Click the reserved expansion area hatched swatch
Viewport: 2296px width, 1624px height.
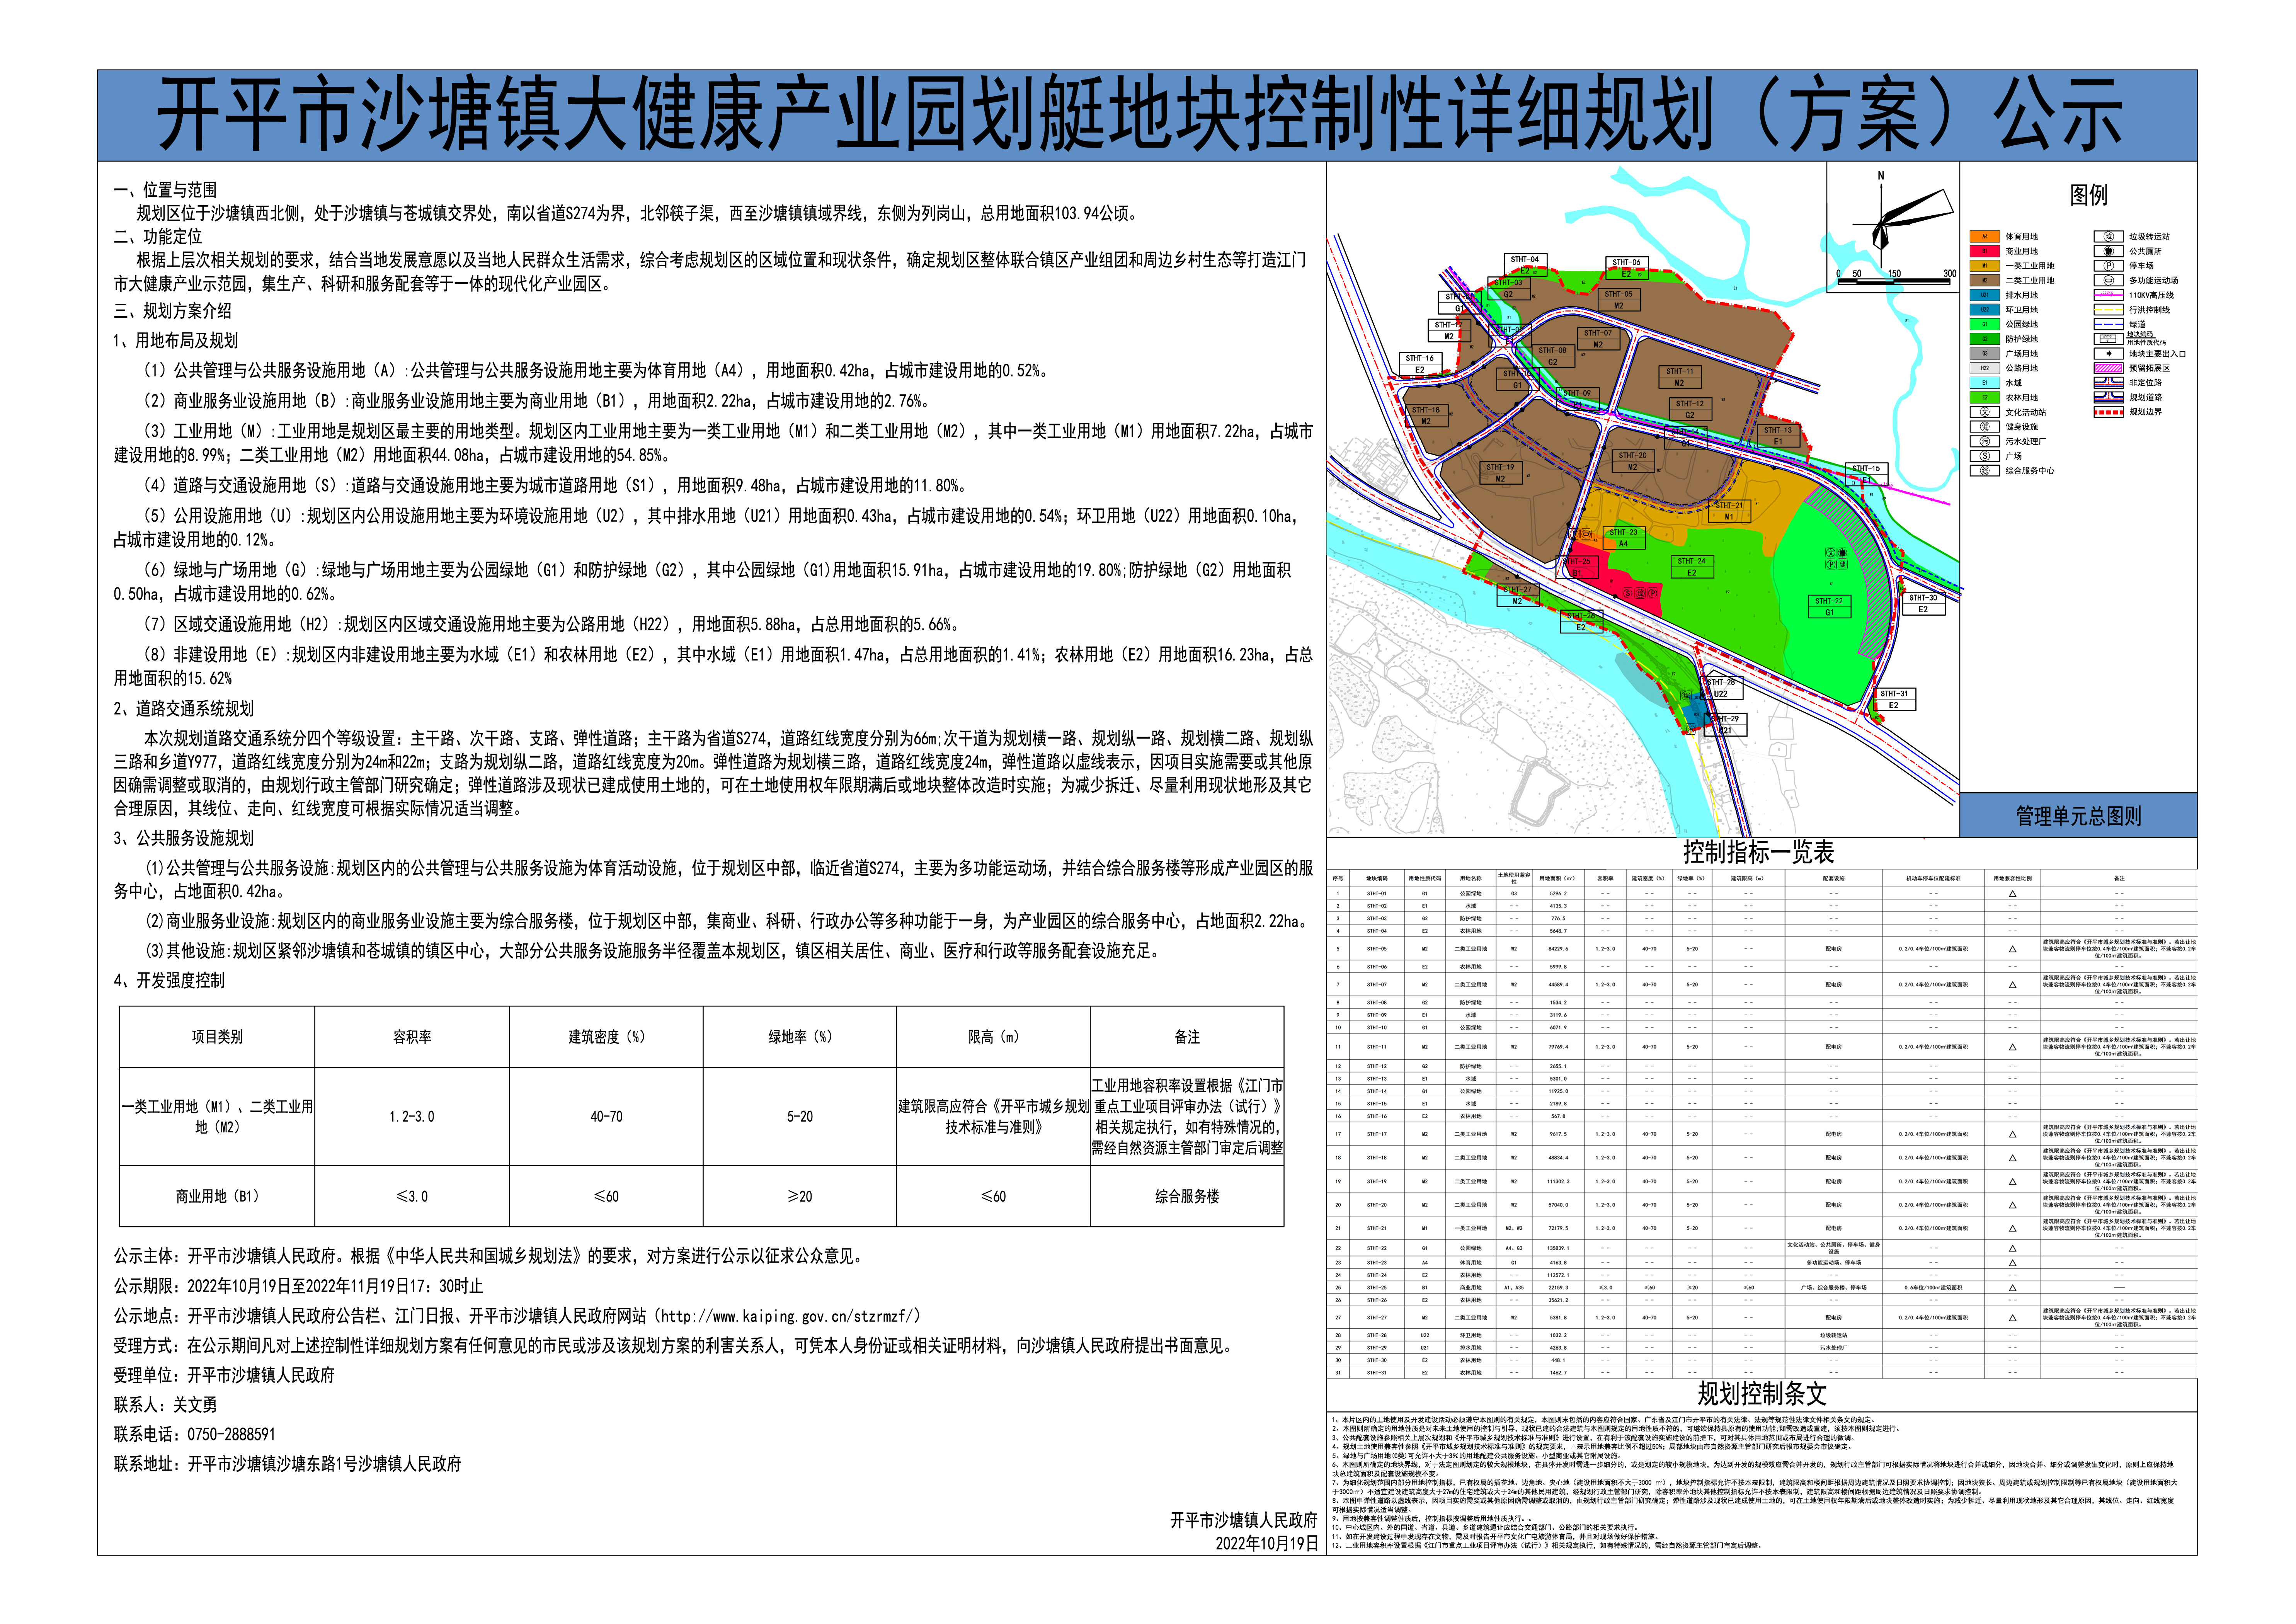[2108, 368]
